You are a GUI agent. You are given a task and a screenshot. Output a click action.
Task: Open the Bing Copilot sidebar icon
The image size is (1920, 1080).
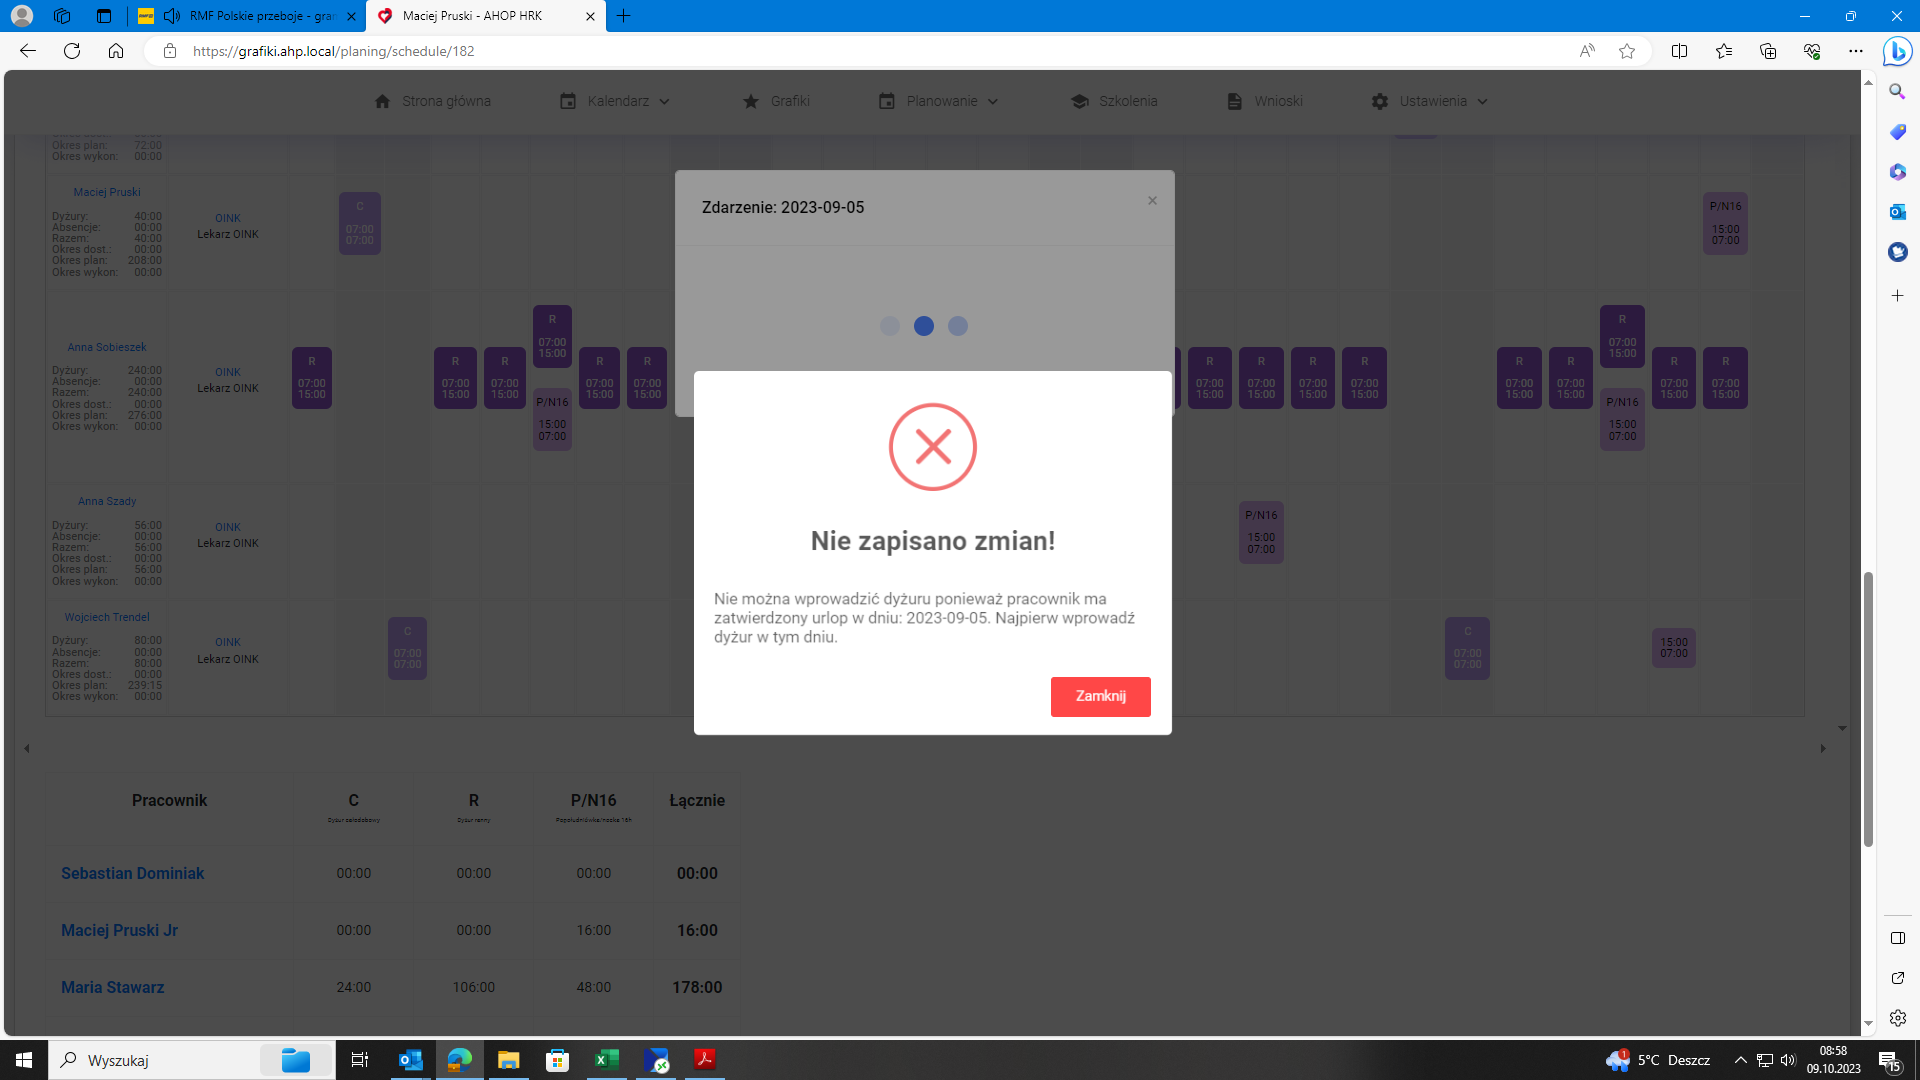(x=1897, y=51)
